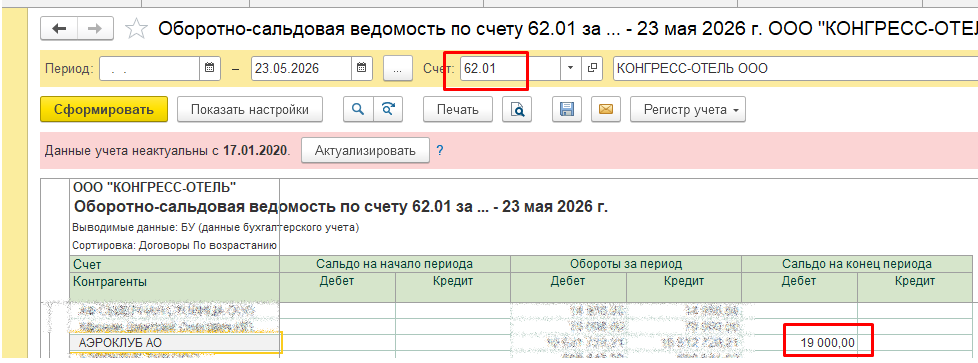The height and width of the screenshot is (363, 978).
Task: Click the Печать button
Action: click(x=458, y=110)
